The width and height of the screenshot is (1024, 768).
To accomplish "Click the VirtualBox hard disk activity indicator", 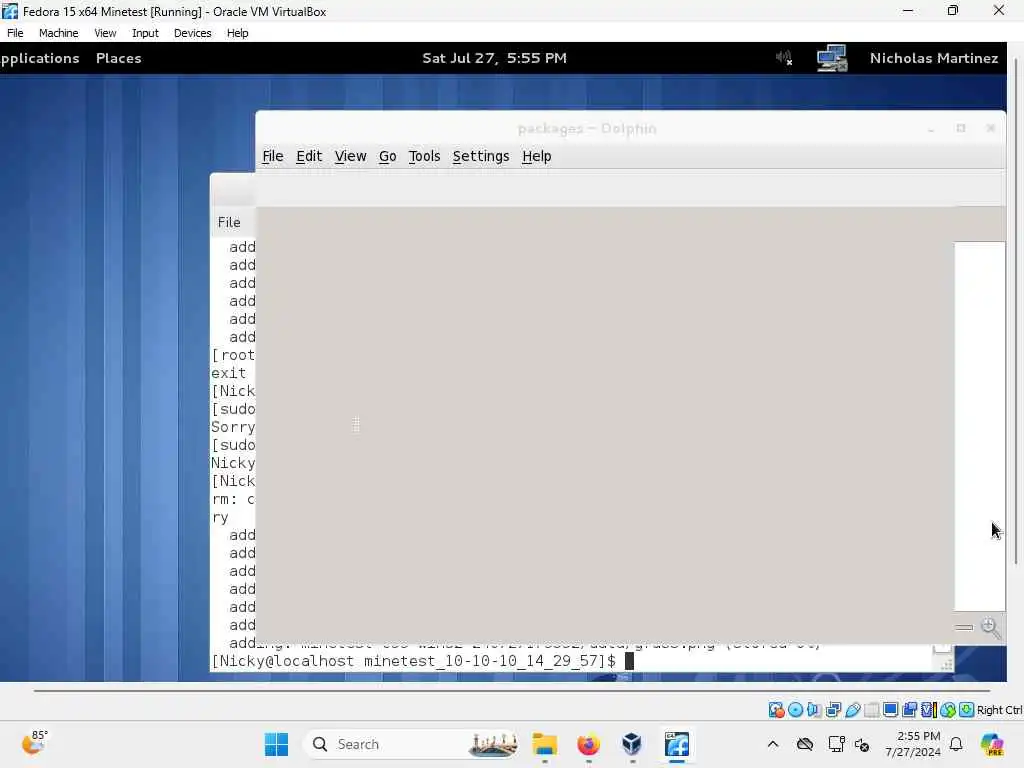I will tap(776, 710).
